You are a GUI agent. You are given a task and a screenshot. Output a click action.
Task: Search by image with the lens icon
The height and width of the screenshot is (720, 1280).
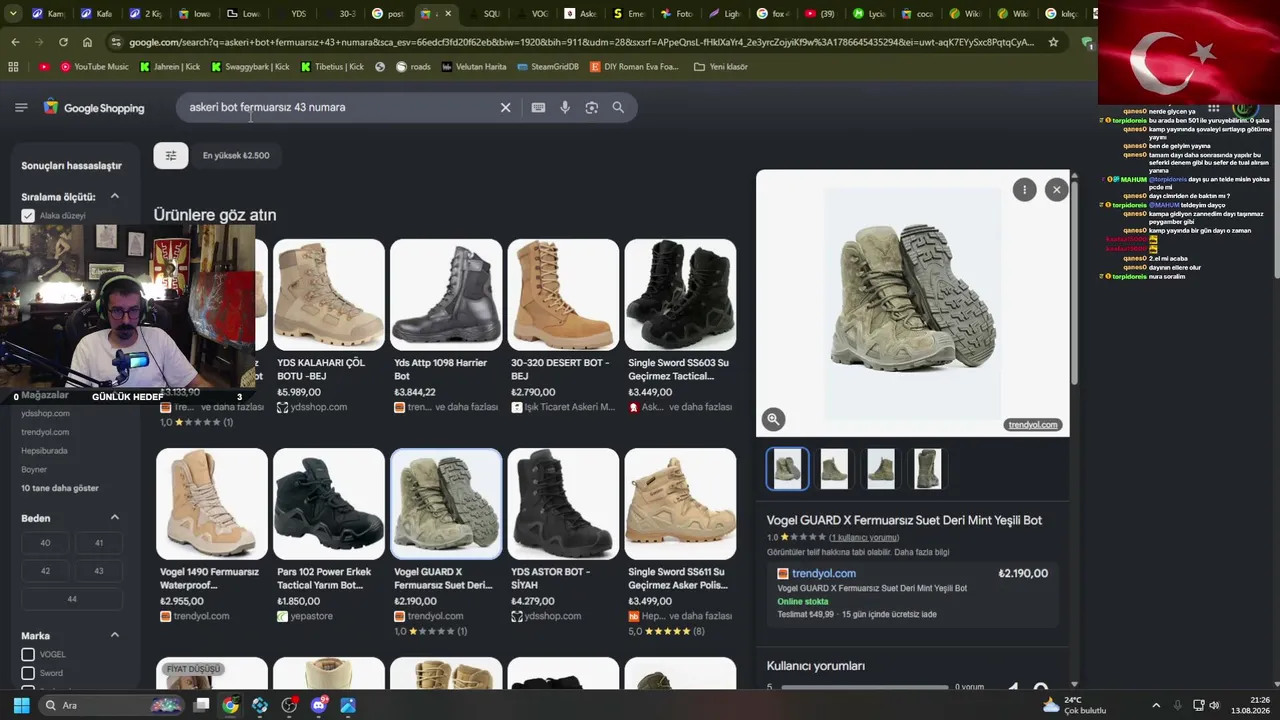(x=591, y=107)
